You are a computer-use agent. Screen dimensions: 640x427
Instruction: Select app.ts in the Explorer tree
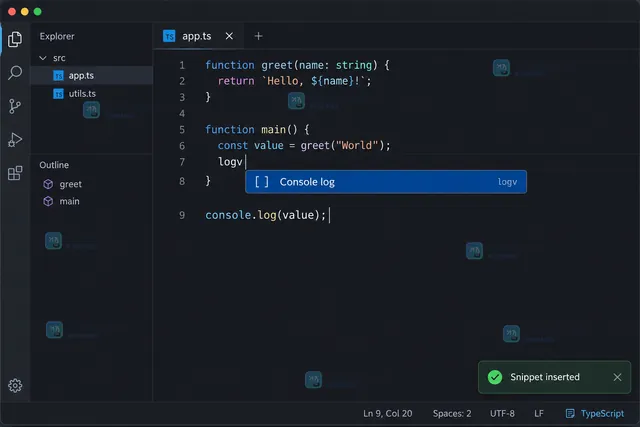(92, 76)
